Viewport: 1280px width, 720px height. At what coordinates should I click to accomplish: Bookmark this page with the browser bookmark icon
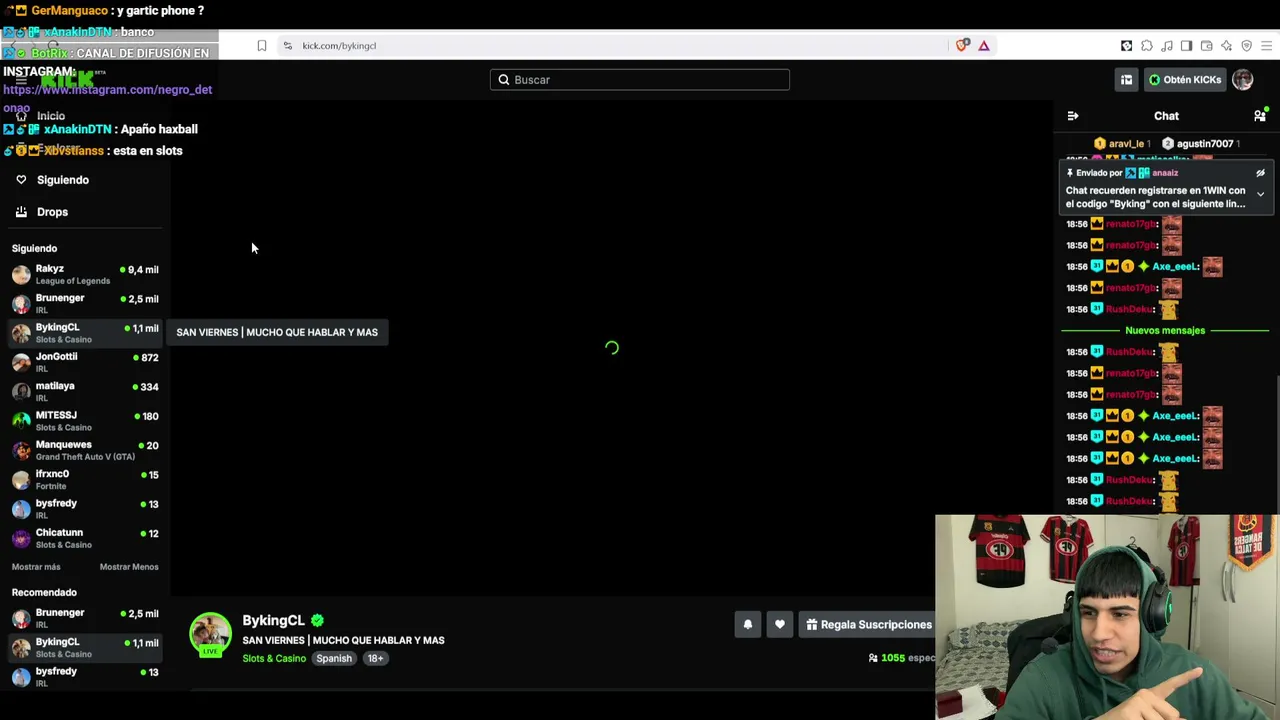coord(262,45)
